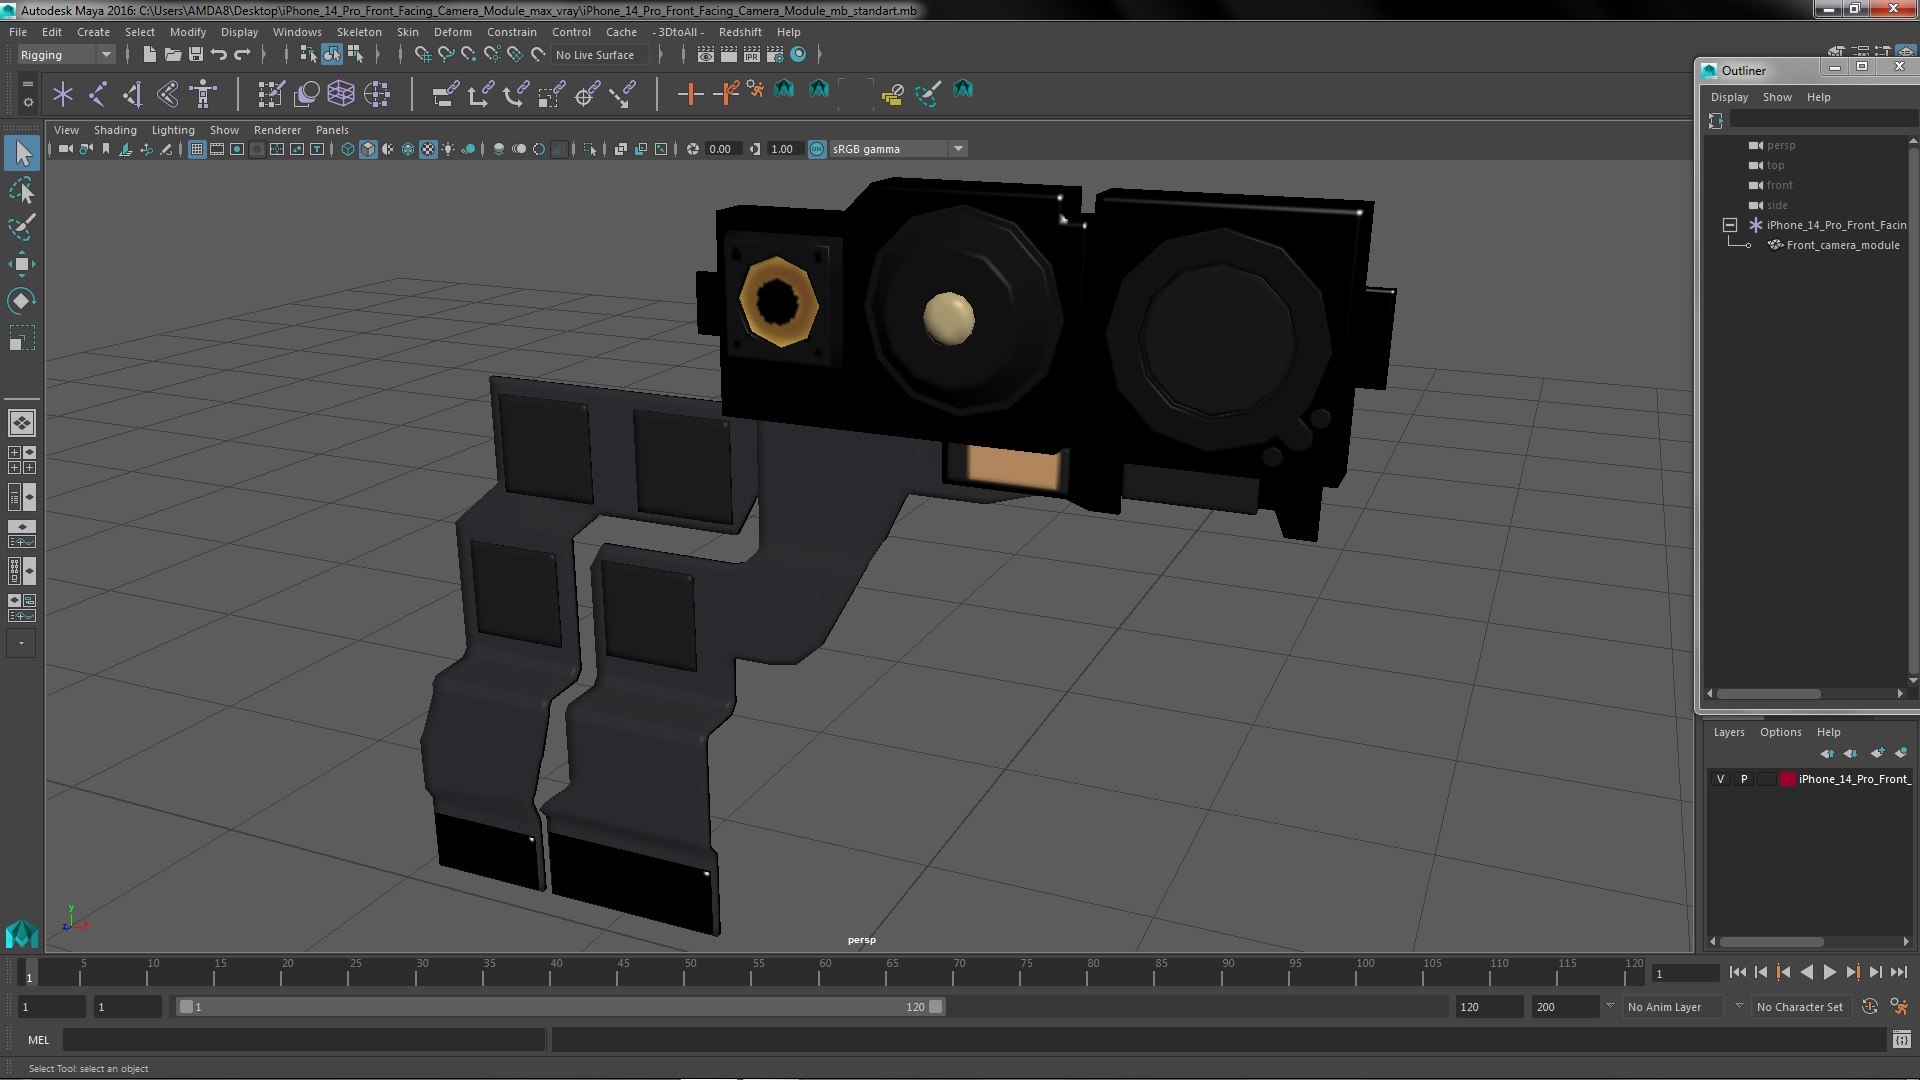Activate the Paint Selection tool
The height and width of the screenshot is (1080, 1920).
point(21,227)
